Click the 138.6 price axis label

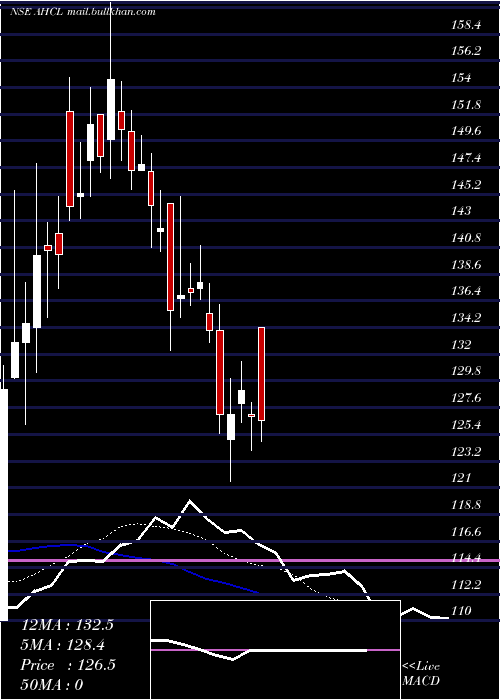467,264
